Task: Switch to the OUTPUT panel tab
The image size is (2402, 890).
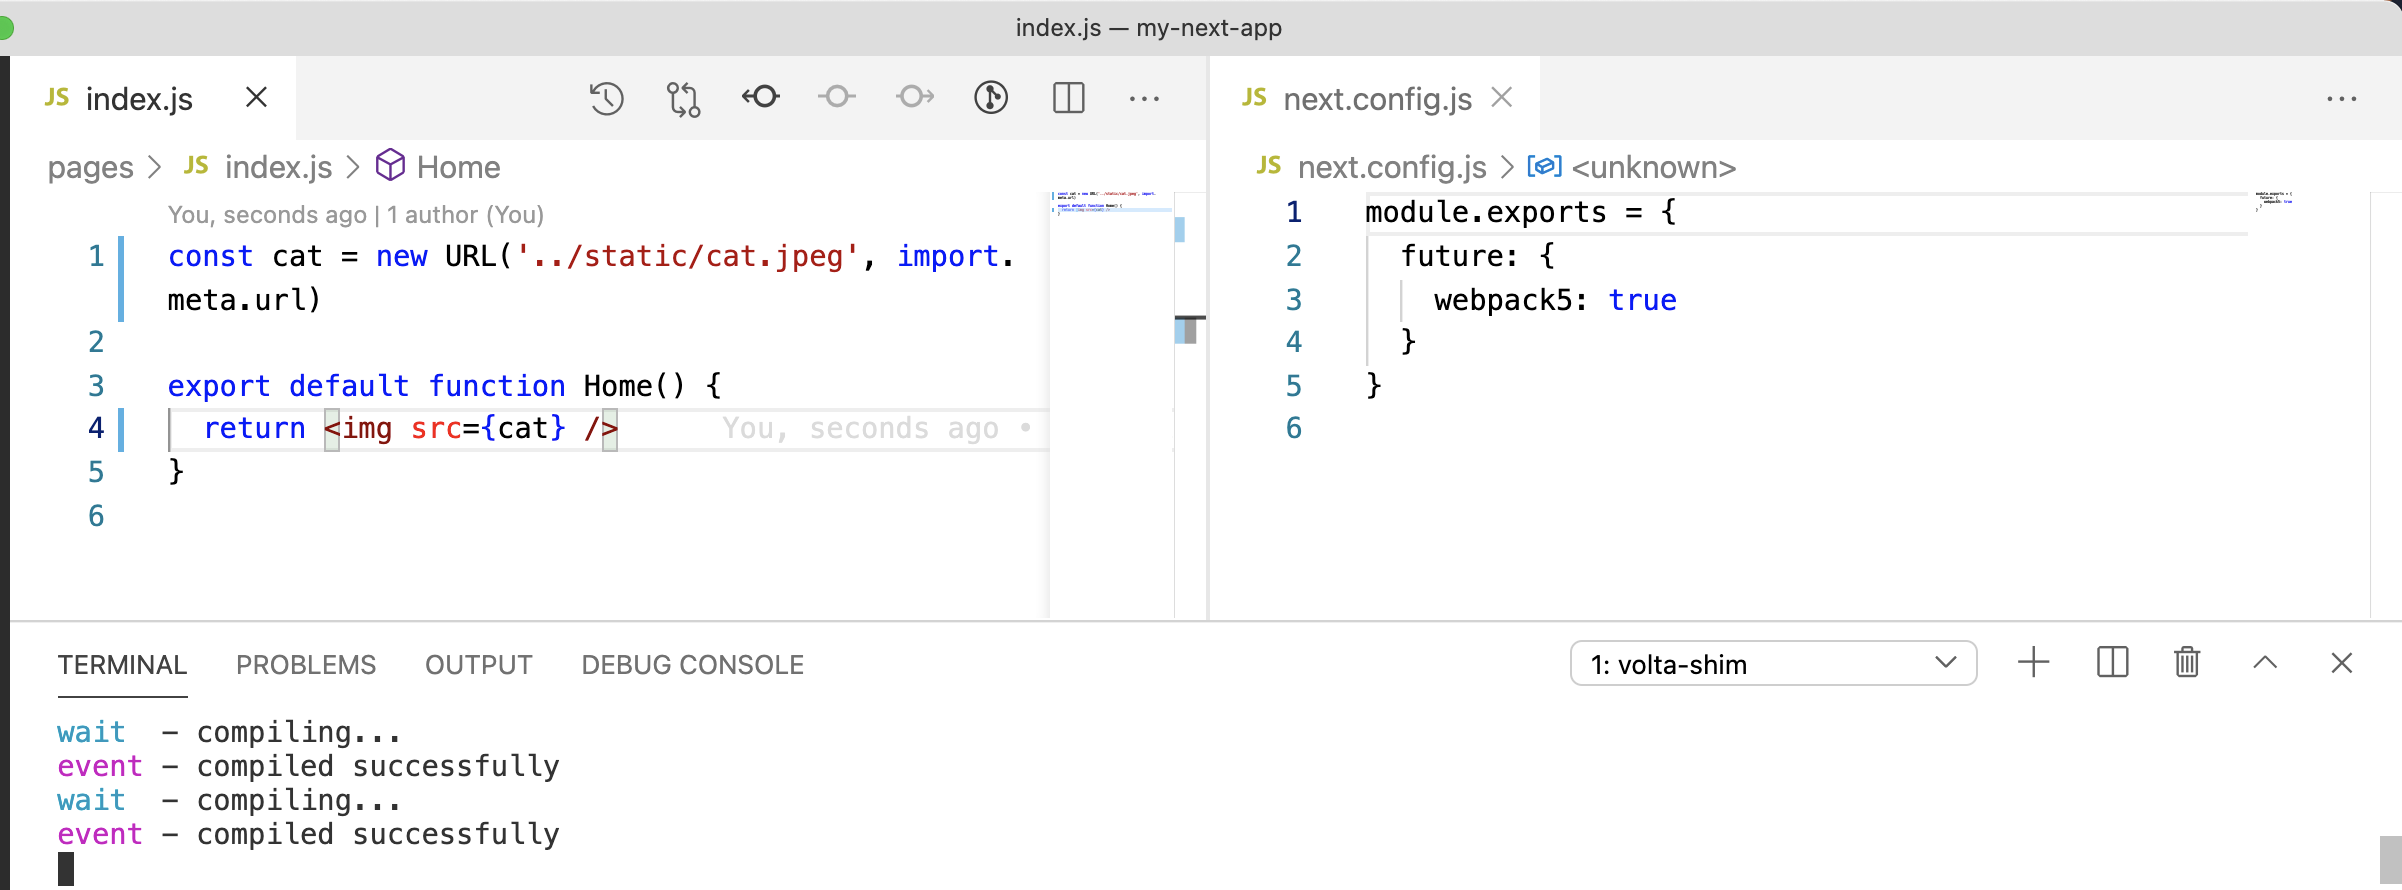Action: point(479,665)
